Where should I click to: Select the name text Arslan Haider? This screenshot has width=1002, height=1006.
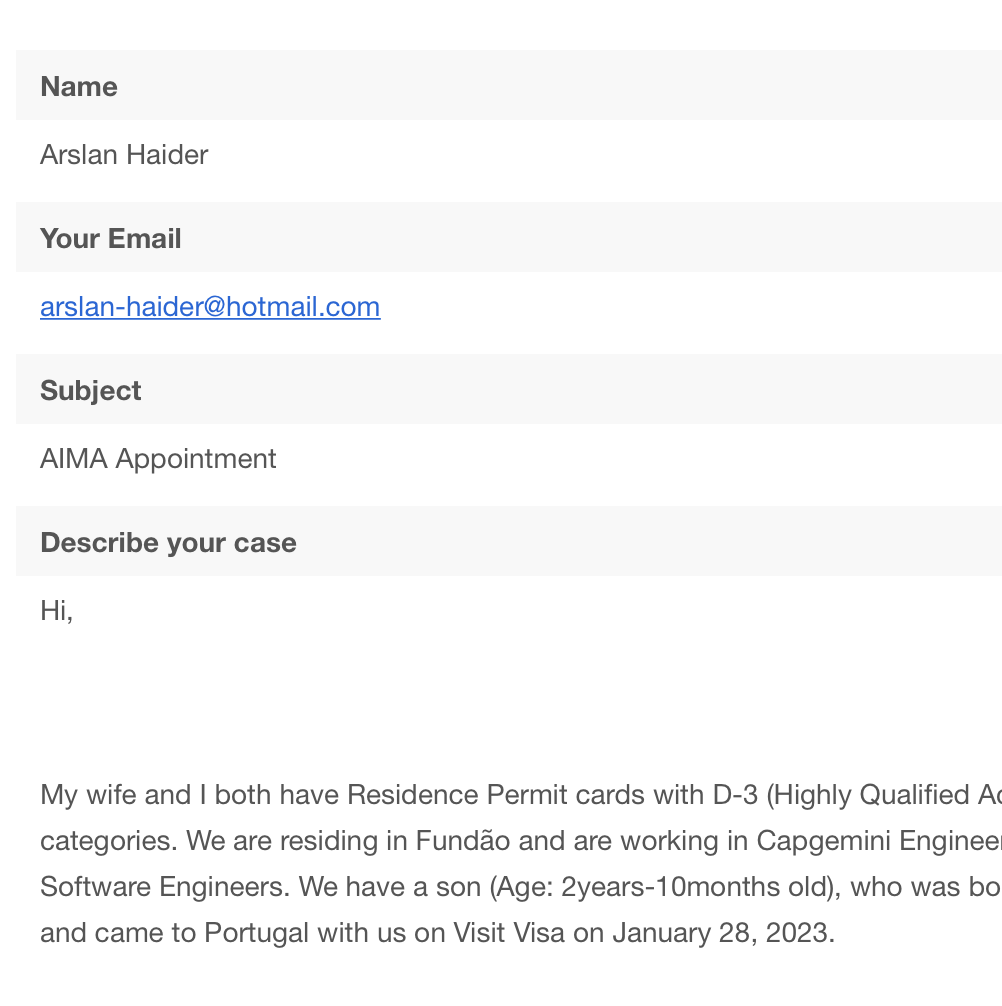coord(124,155)
